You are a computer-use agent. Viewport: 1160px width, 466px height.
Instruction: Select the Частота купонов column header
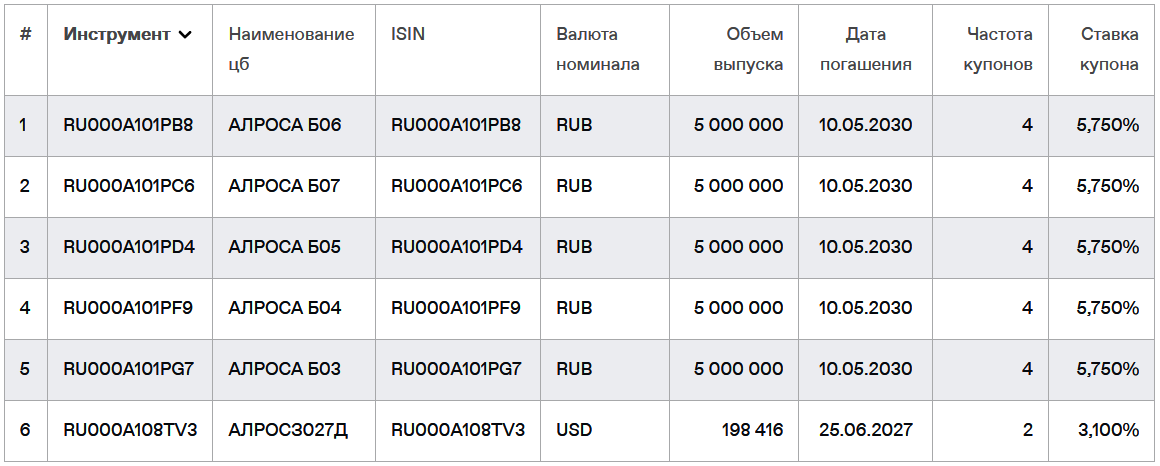[997, 49]
